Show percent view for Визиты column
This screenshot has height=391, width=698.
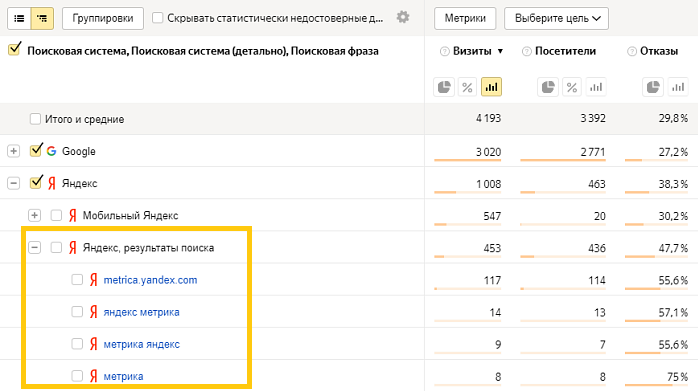tap(467, 87)
